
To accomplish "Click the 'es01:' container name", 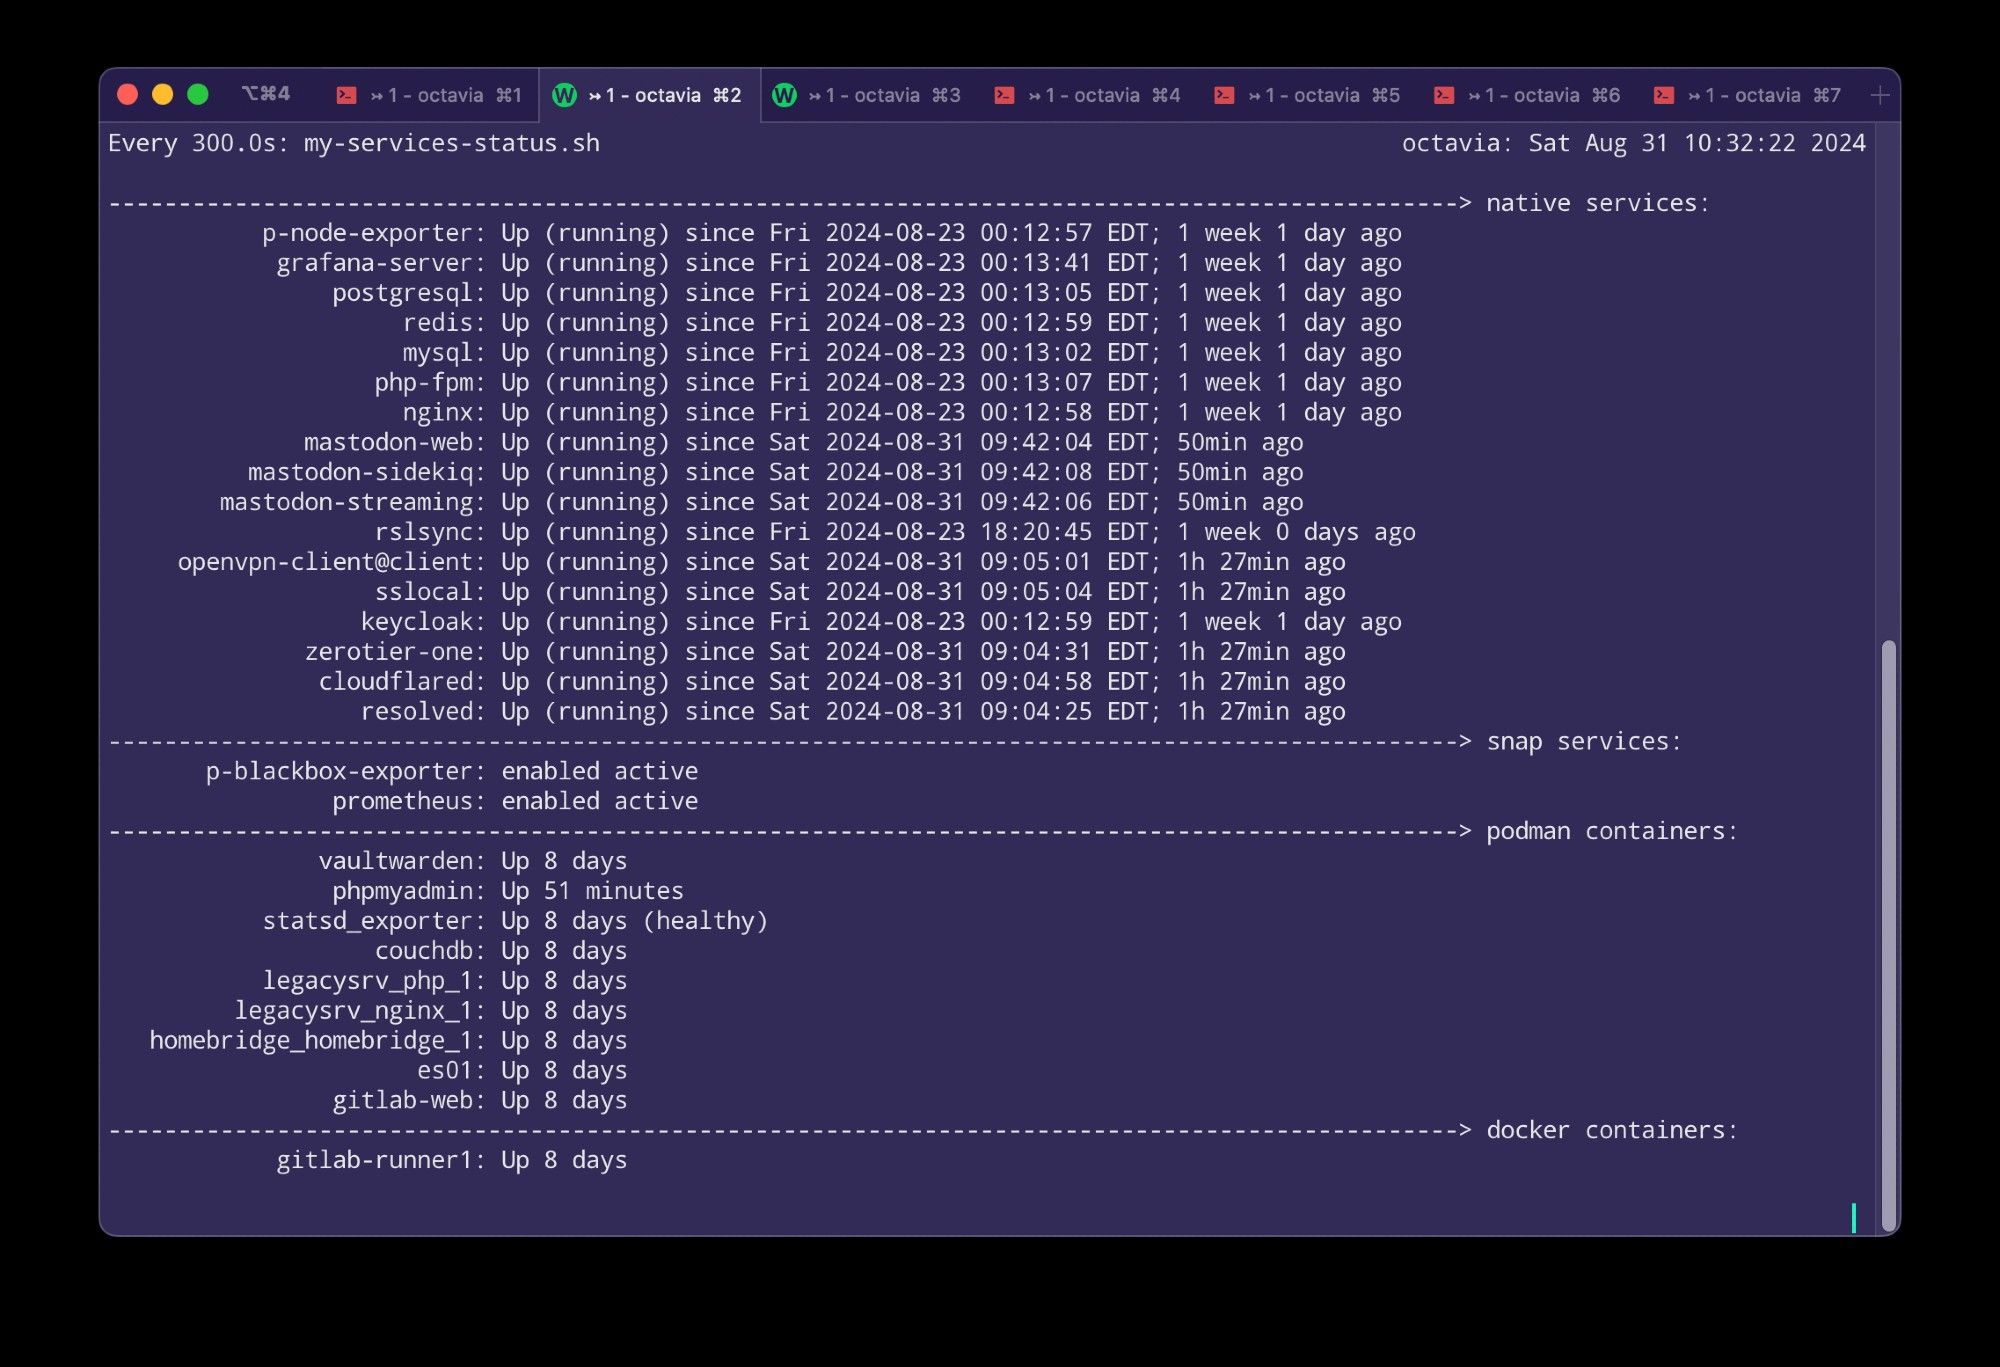I will click(x=451, y=1071).
